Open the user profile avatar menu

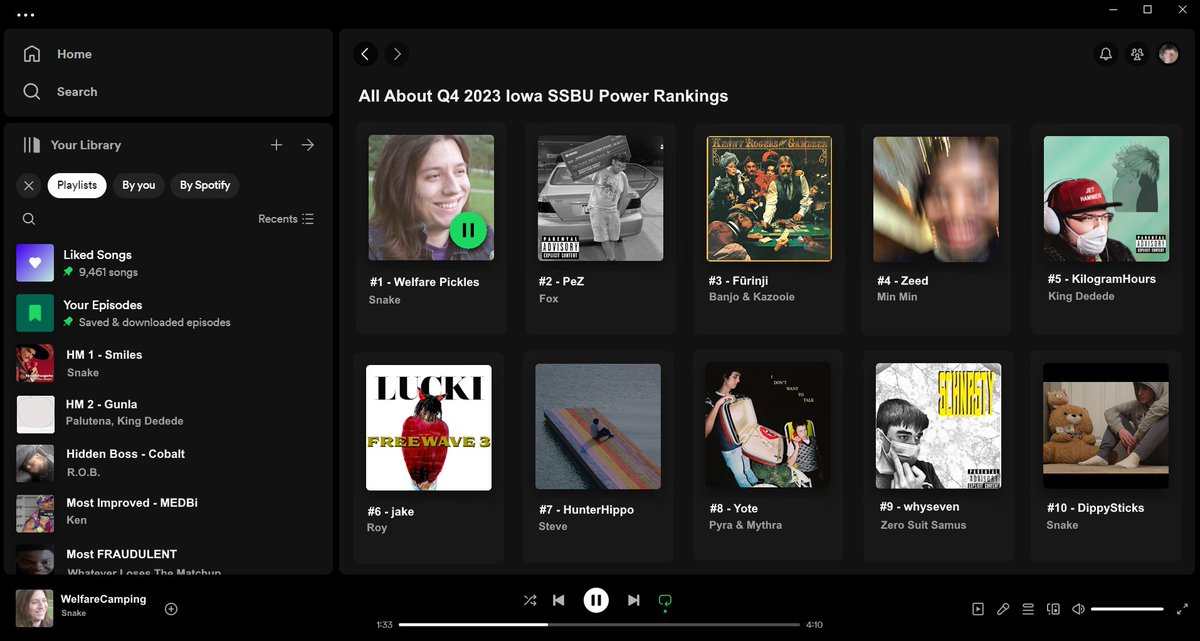coord(1169,54)
